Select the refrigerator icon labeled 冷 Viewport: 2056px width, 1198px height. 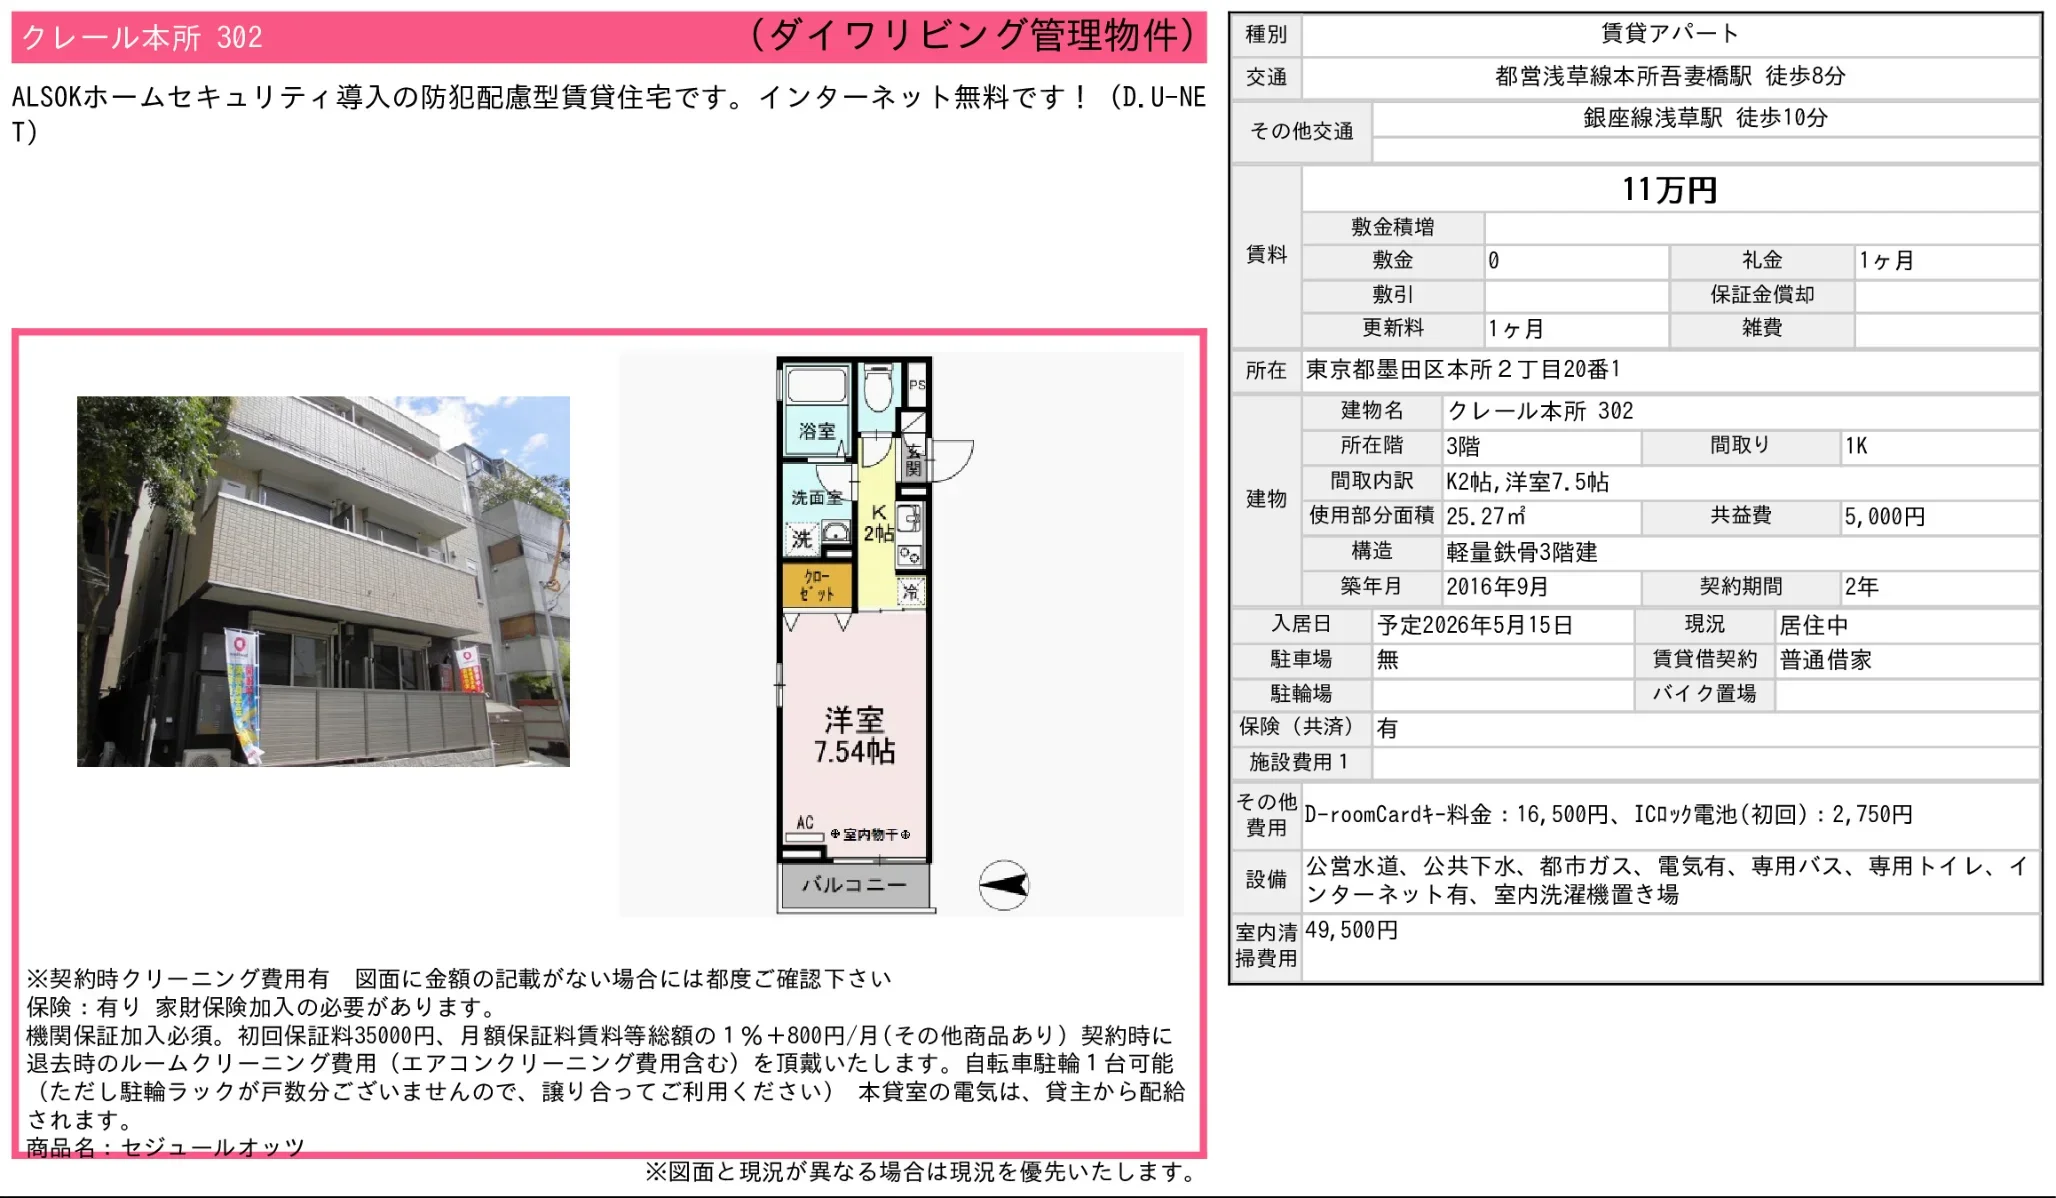click(910, 589)
